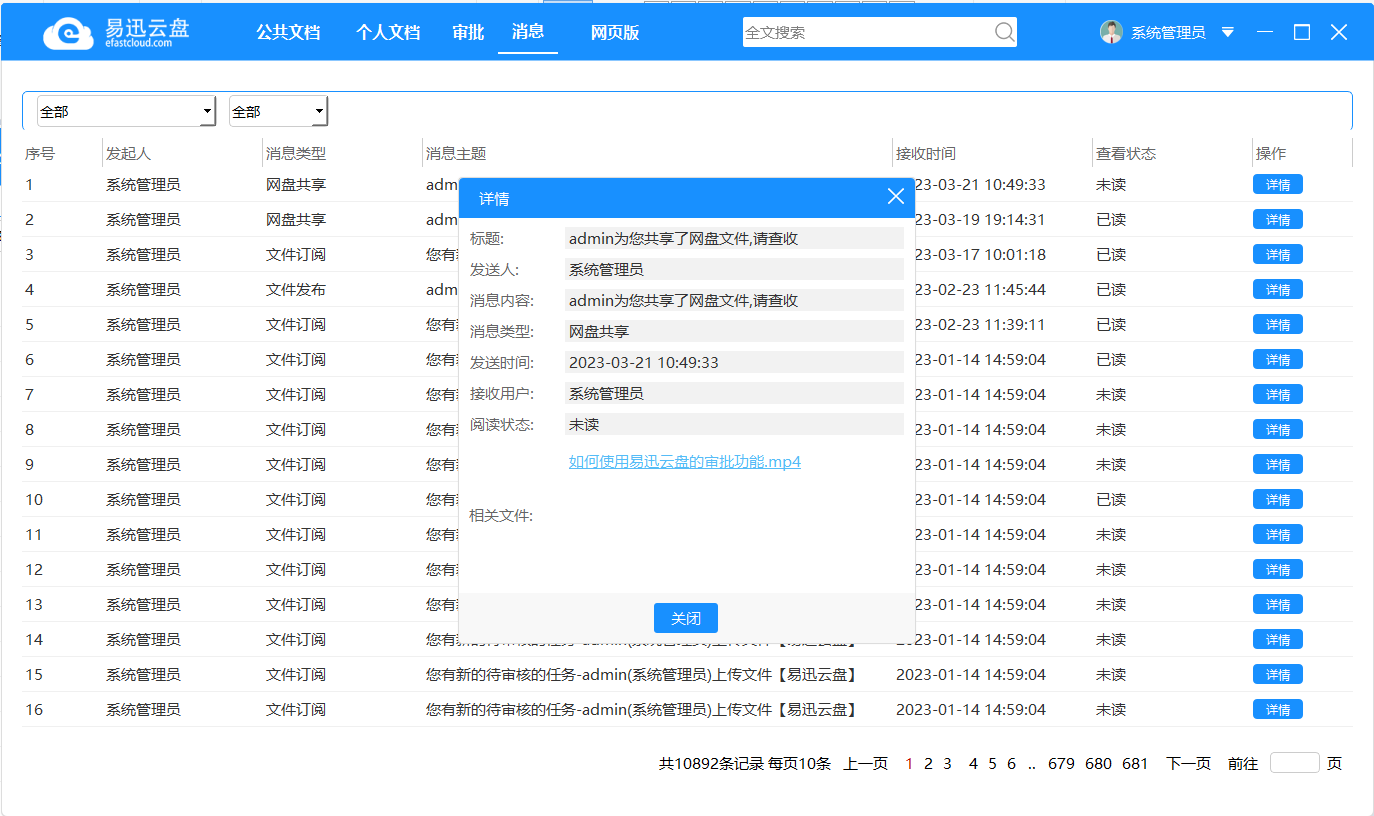The image size is (1374, 816).
Task: Close the 详情 dialog with the X
Action: tap(895, 196)
